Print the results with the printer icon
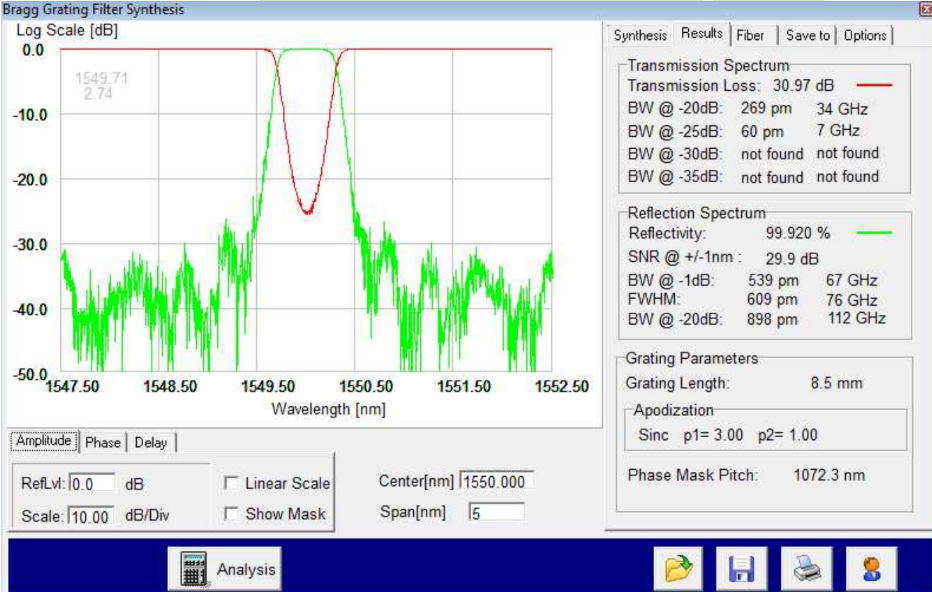This screenshot has width=932, height=592. coord(806,568)
